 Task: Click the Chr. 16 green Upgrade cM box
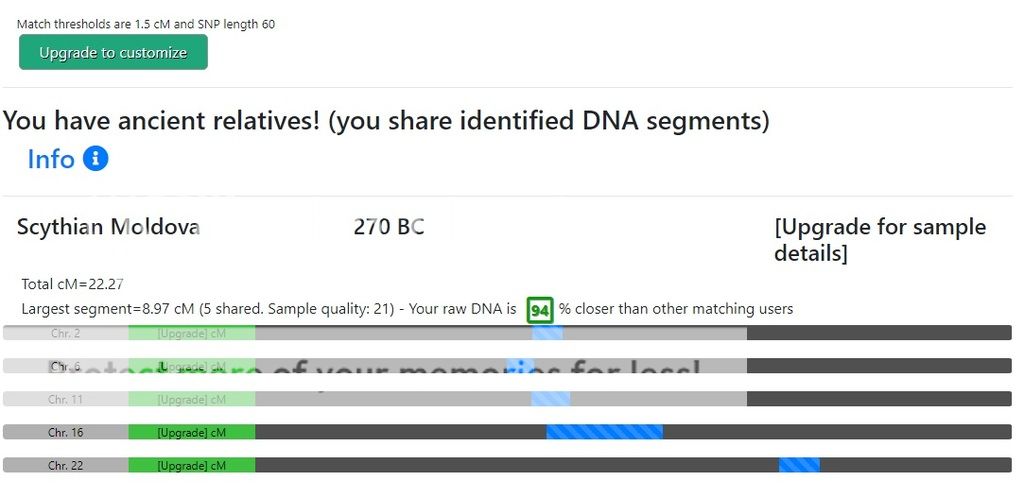pyautogui.click(x=191, y=432)
